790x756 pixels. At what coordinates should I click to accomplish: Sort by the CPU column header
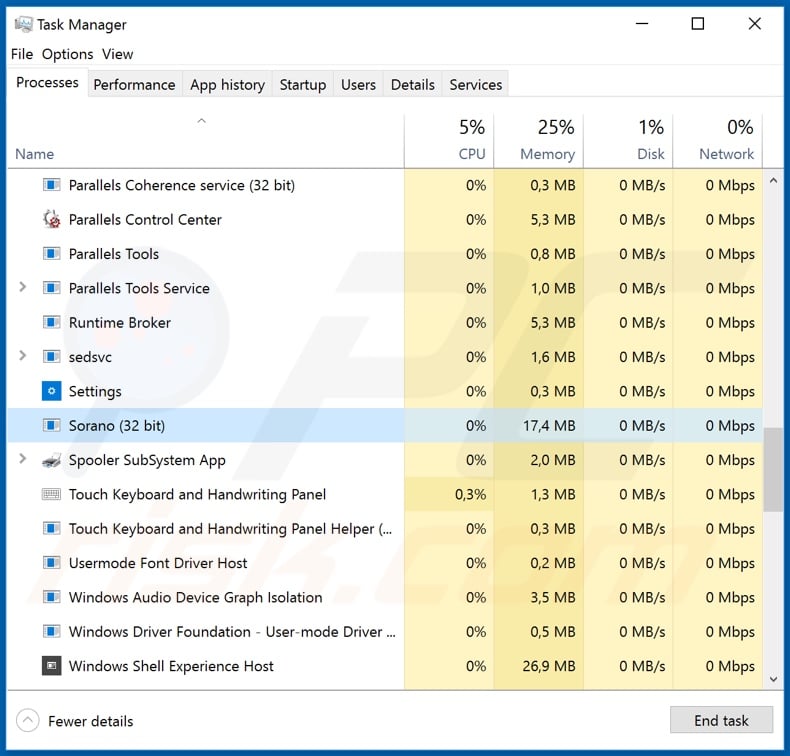(x=449, y=141)
